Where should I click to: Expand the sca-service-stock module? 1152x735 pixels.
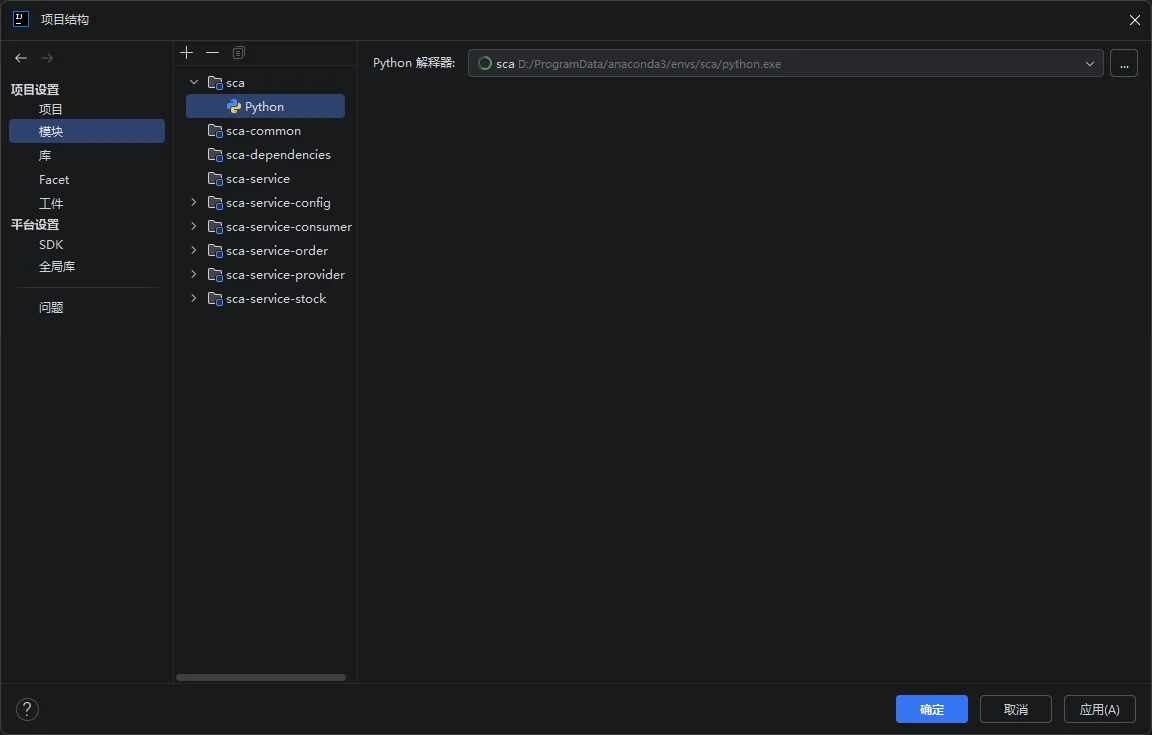194,298
